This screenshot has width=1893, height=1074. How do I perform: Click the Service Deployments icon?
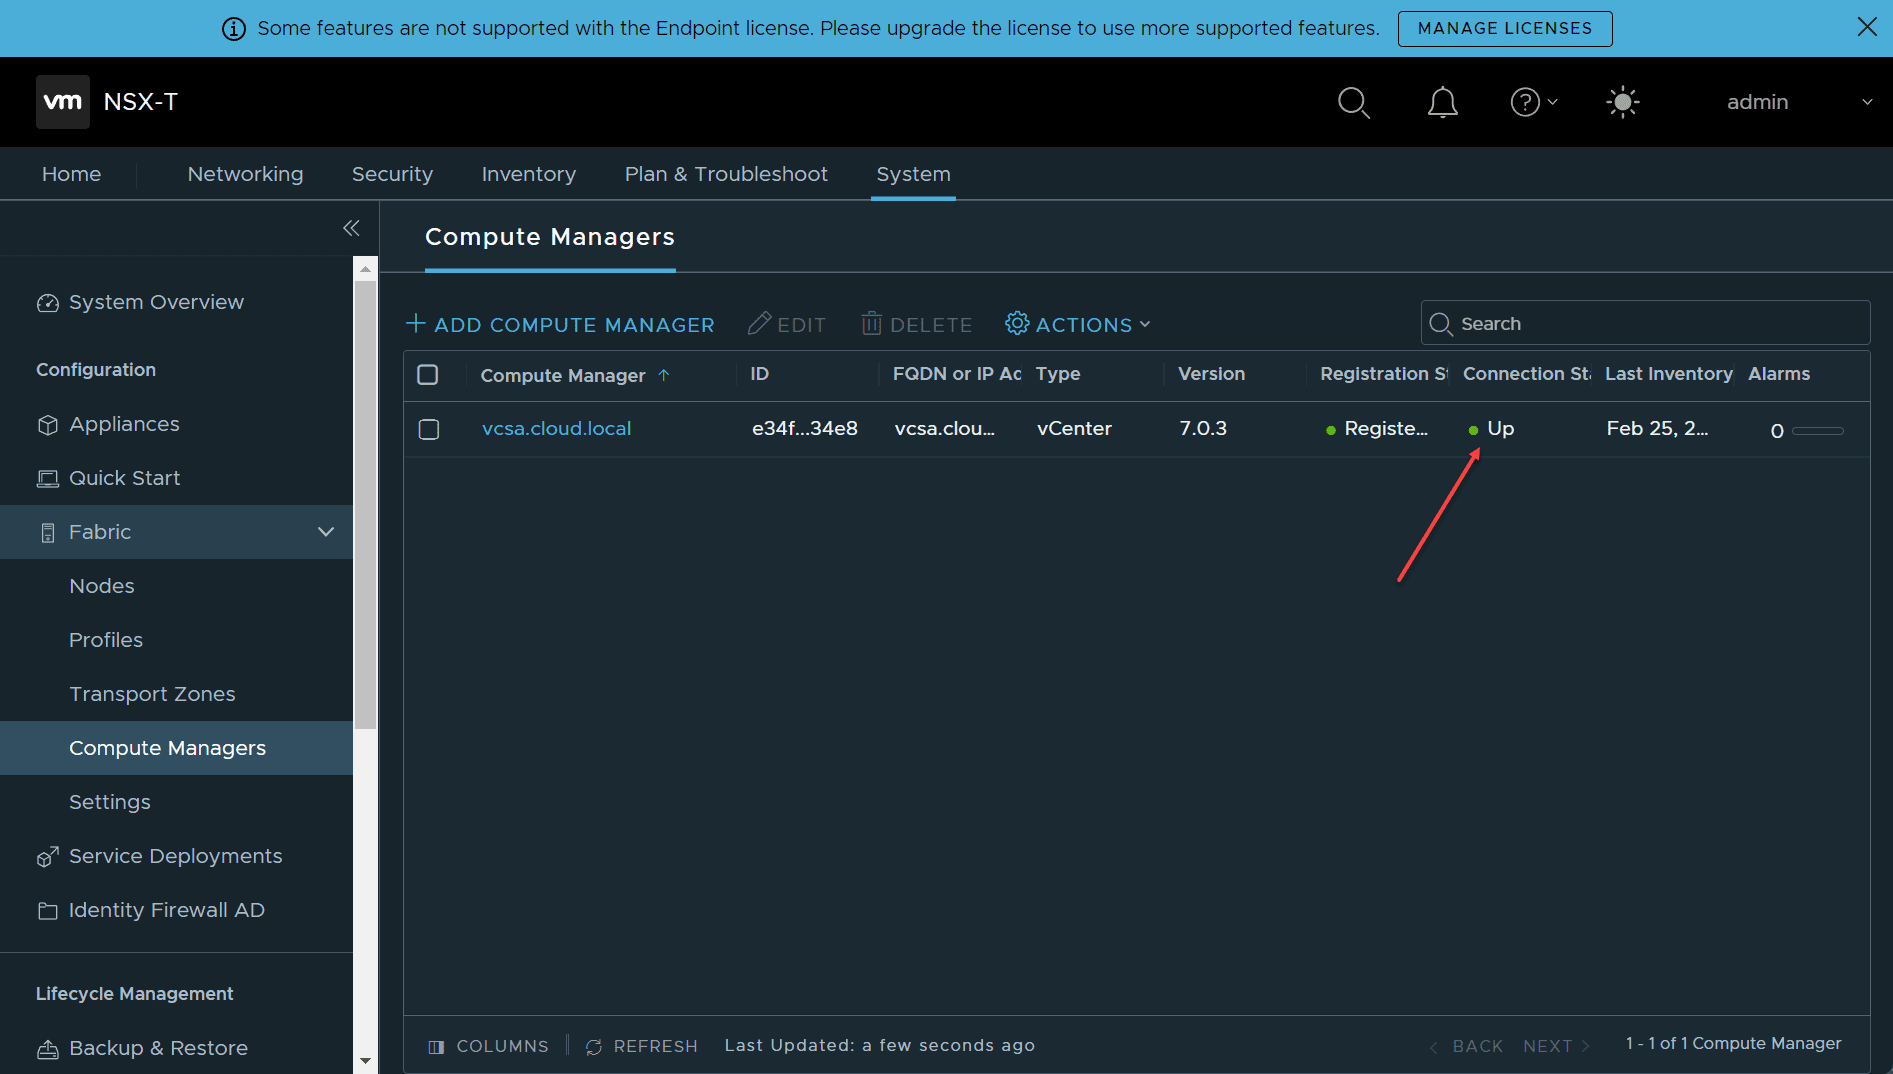coord(47,856)
